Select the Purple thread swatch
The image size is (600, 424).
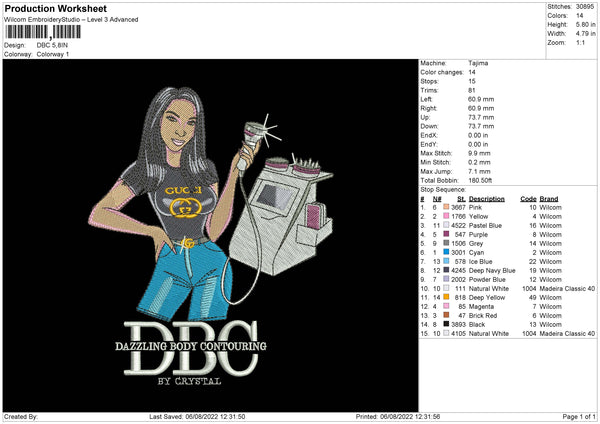446,234
